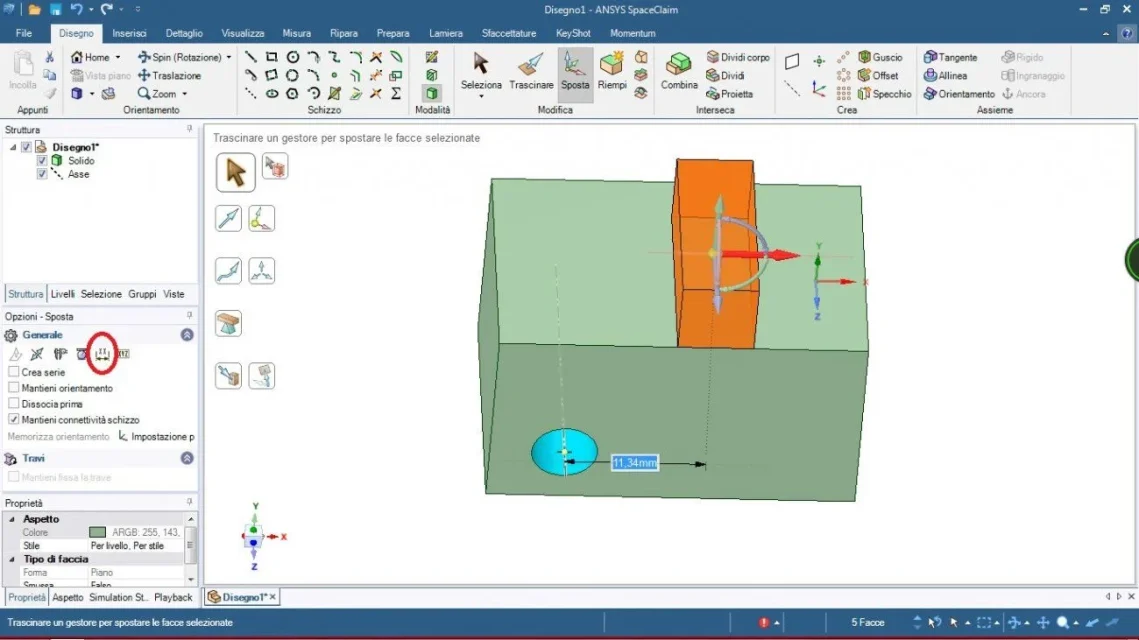Viewport: 1139px width, 640px height.
Task: Collapse the Generale options section
Action: (x=187, y=335)
